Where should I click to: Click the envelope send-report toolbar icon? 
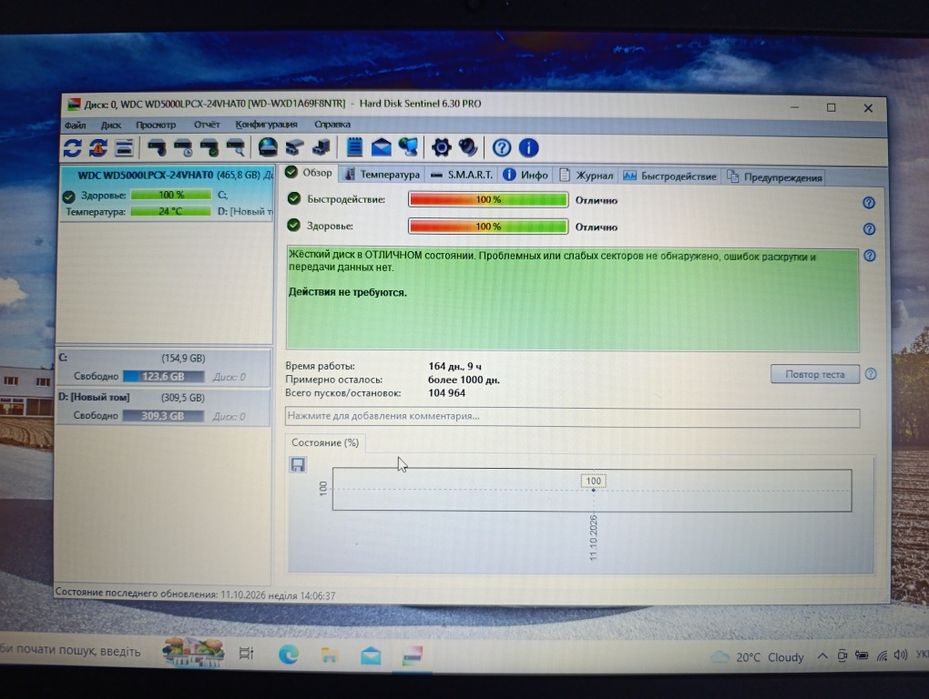381,148
